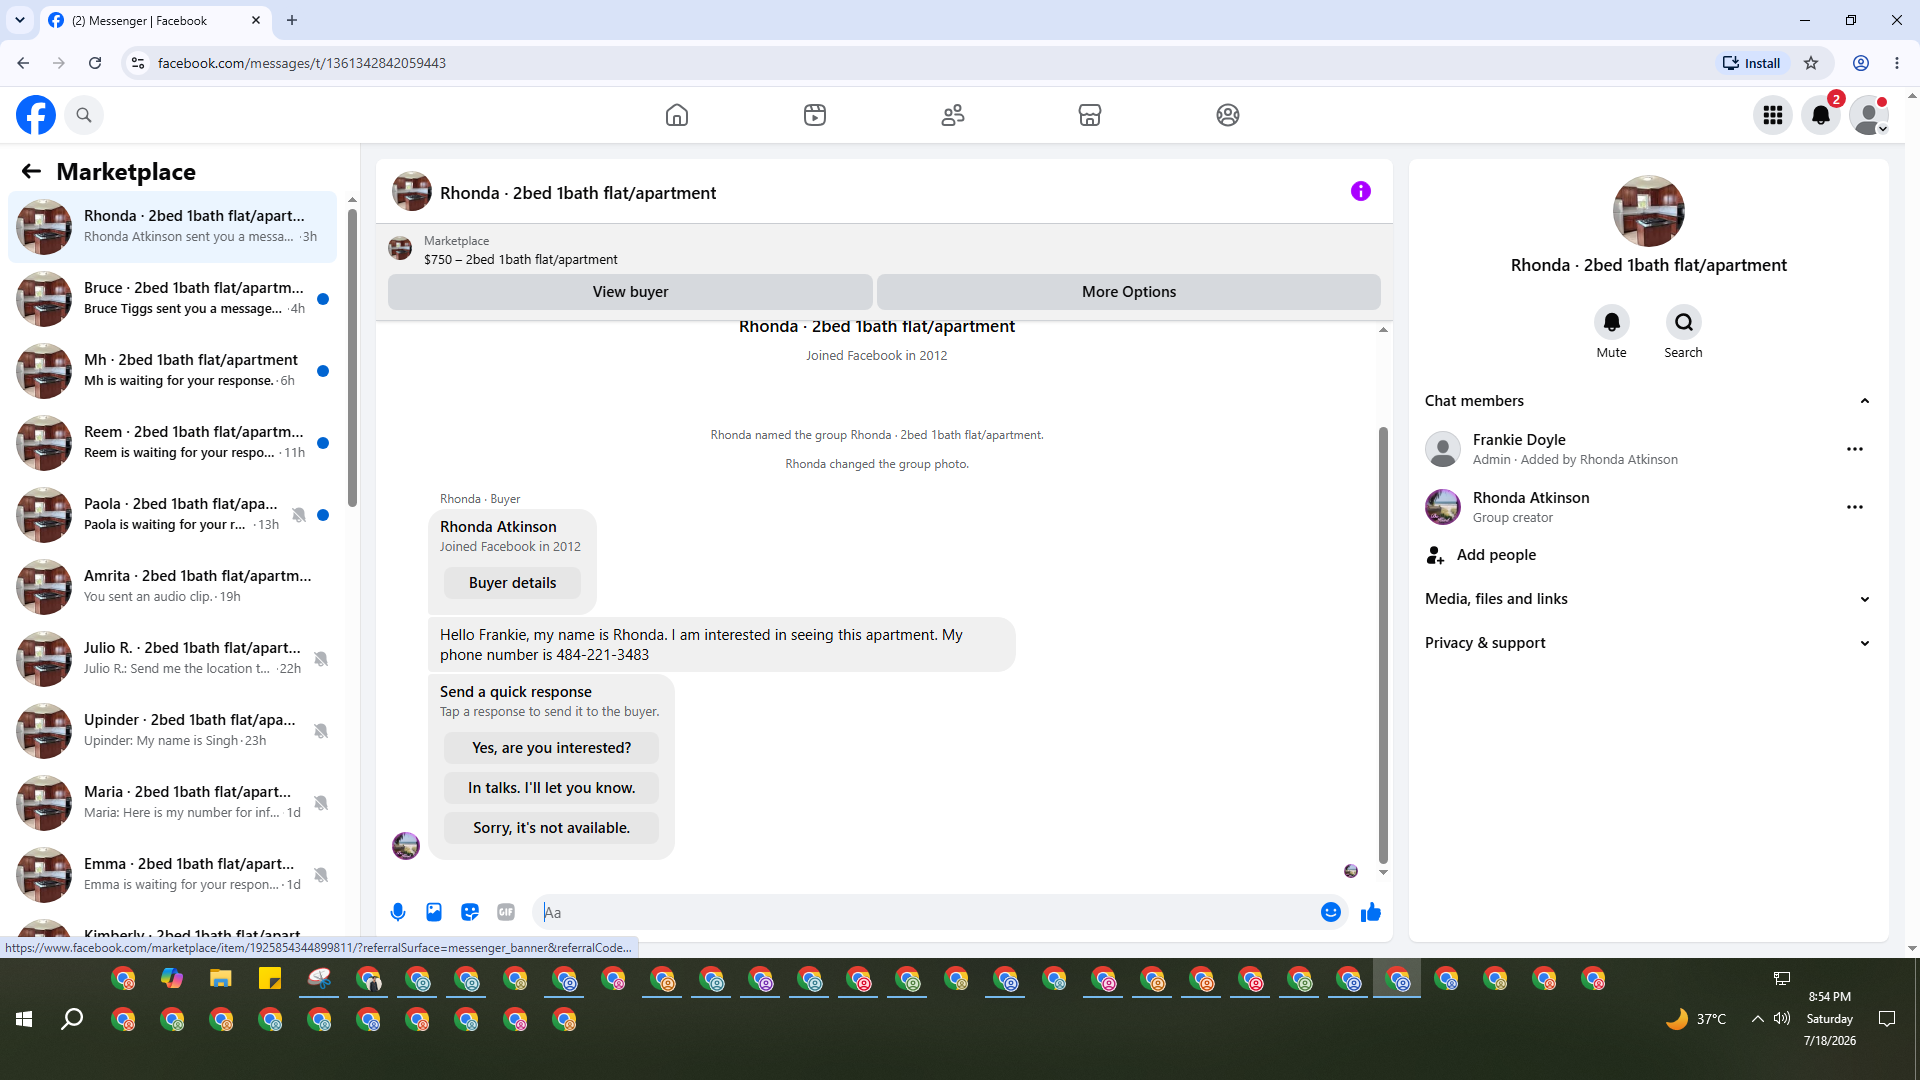
Task: Open the tab search dropdown arrow
Action: pyautogui.click(x=20, y=20)
